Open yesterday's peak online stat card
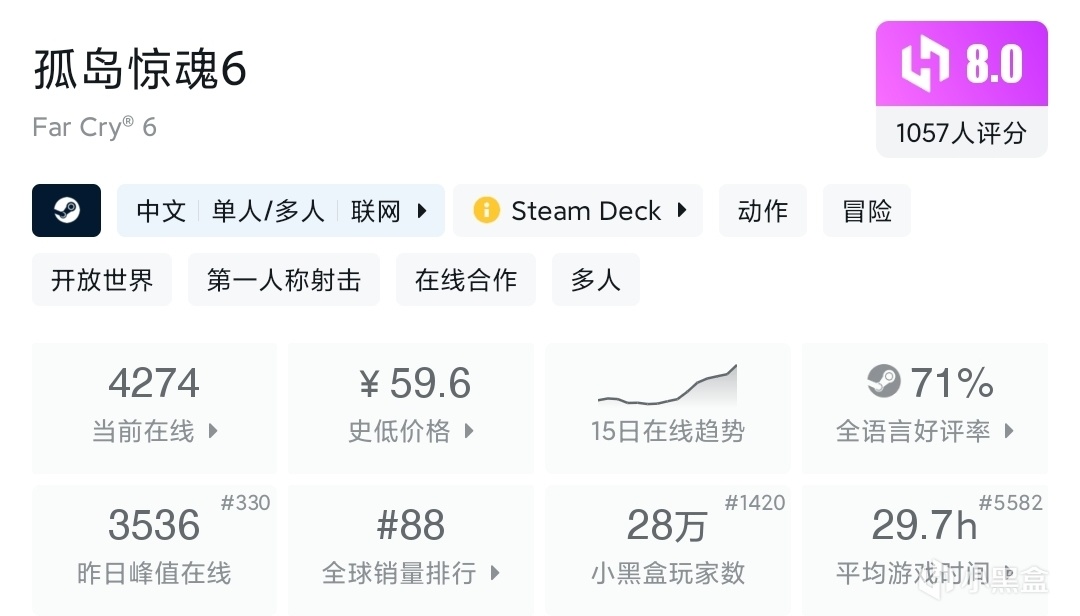 [154, 547]
